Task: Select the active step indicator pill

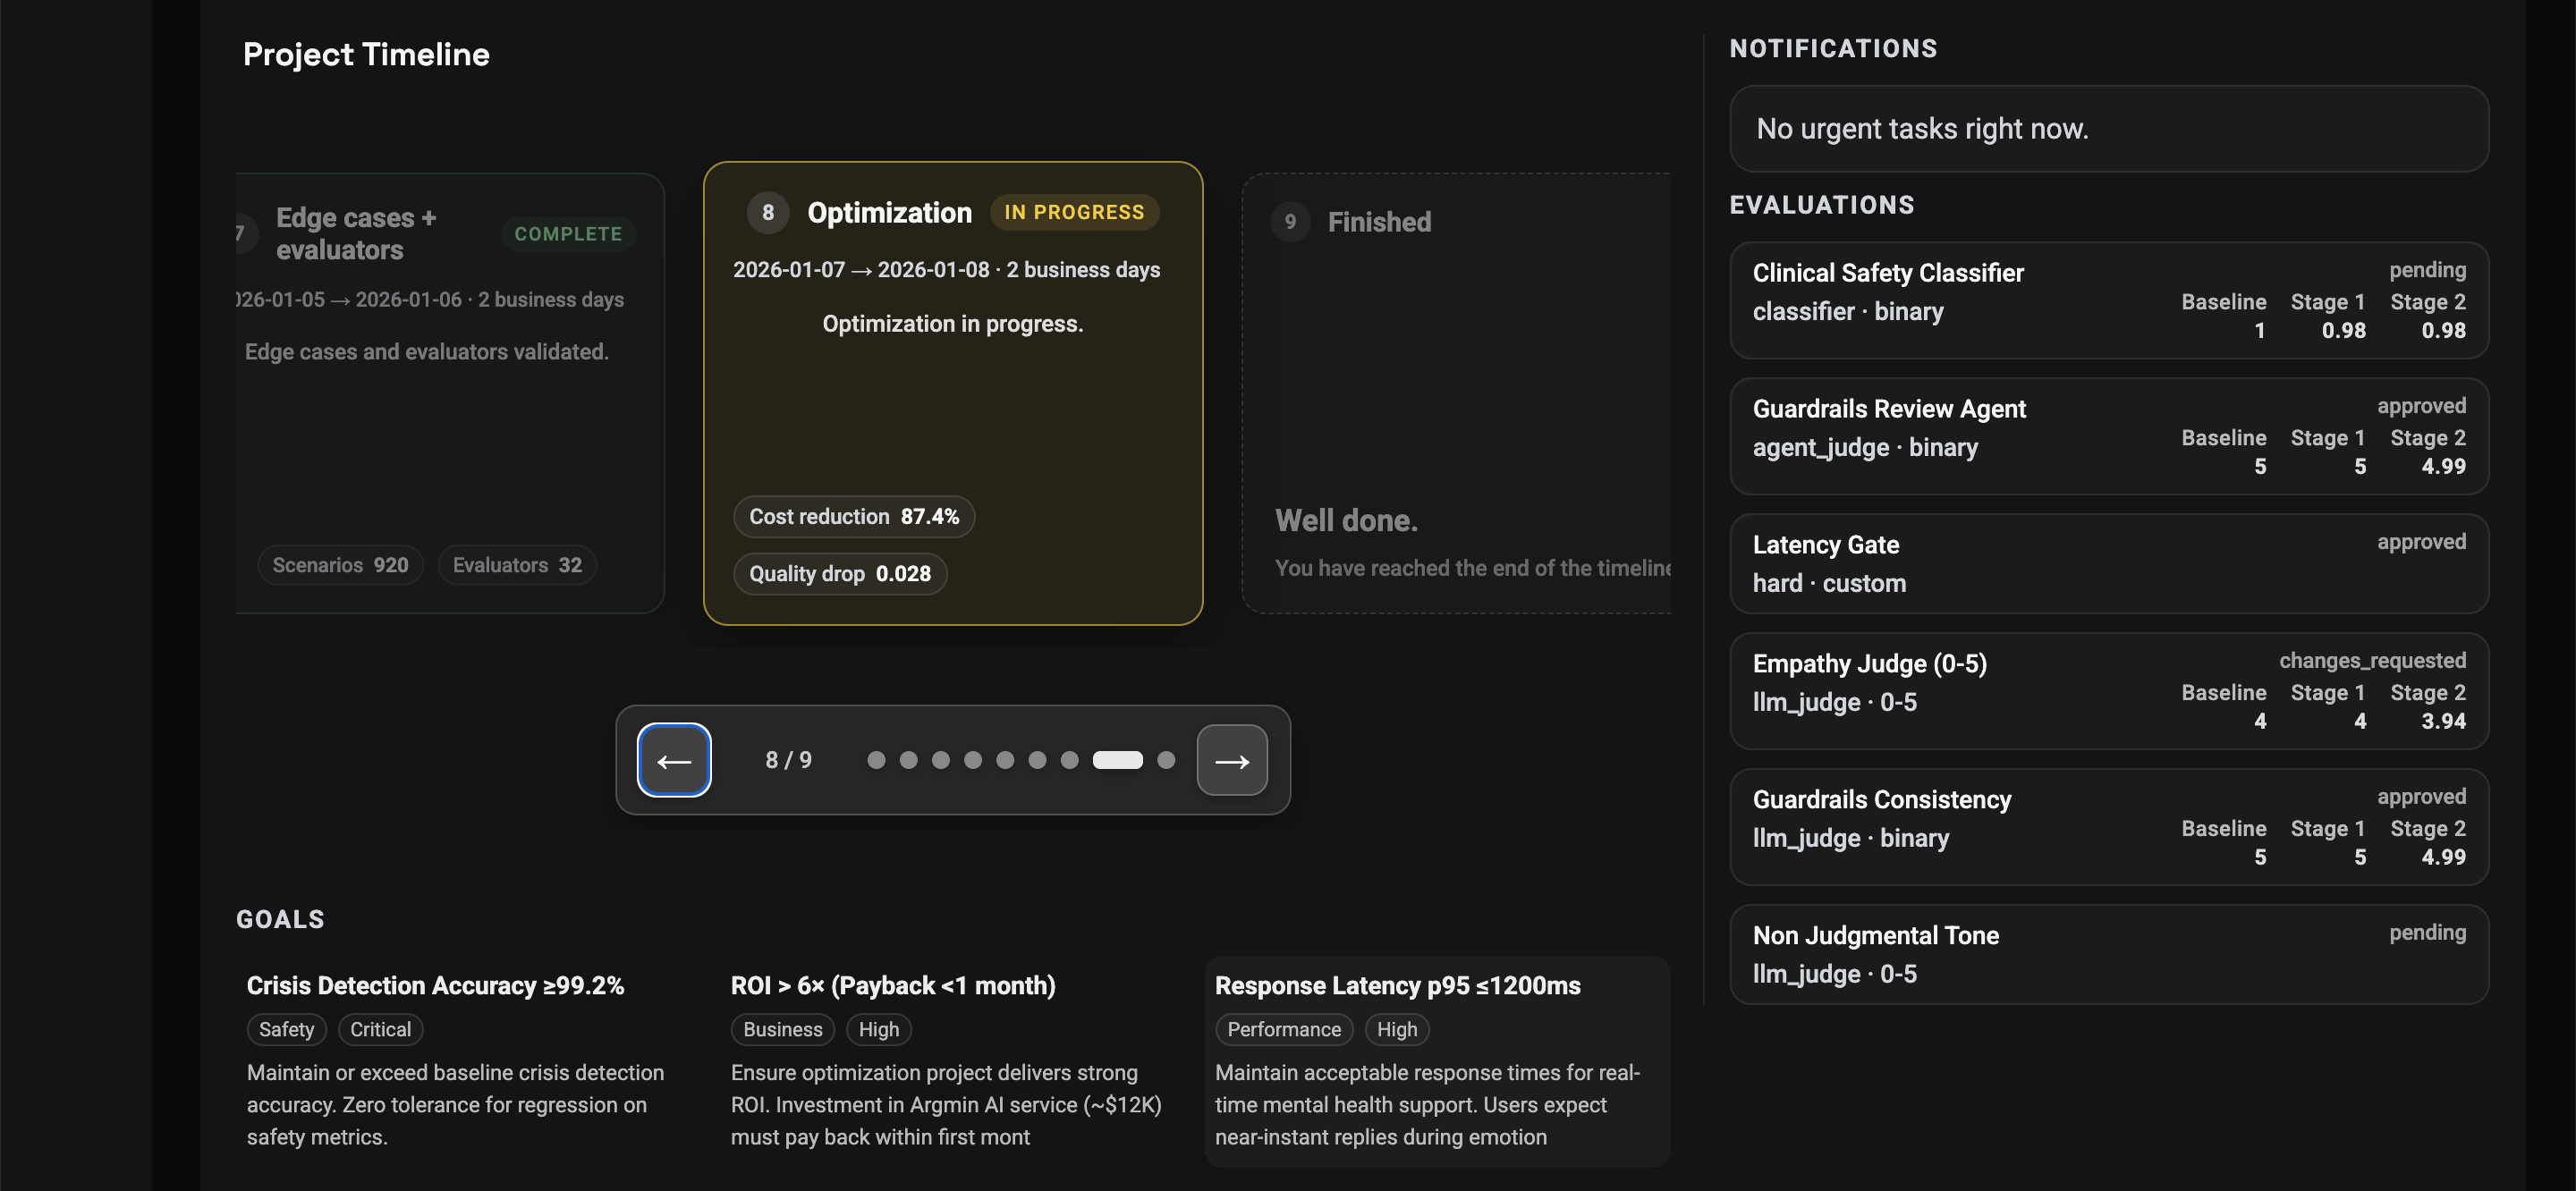Action: [1120, 760]
